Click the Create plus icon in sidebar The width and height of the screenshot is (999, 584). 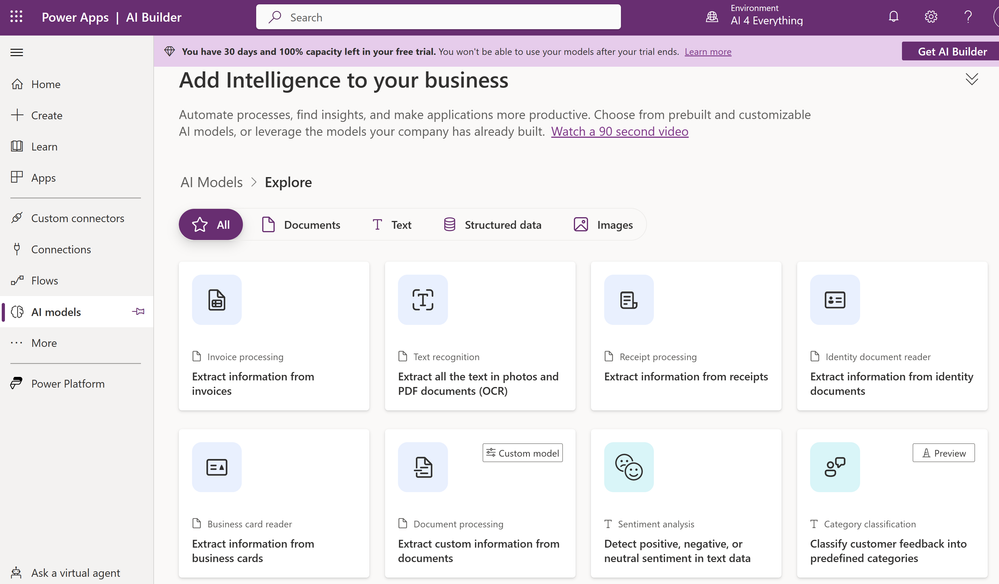click(x=17, y=115)
